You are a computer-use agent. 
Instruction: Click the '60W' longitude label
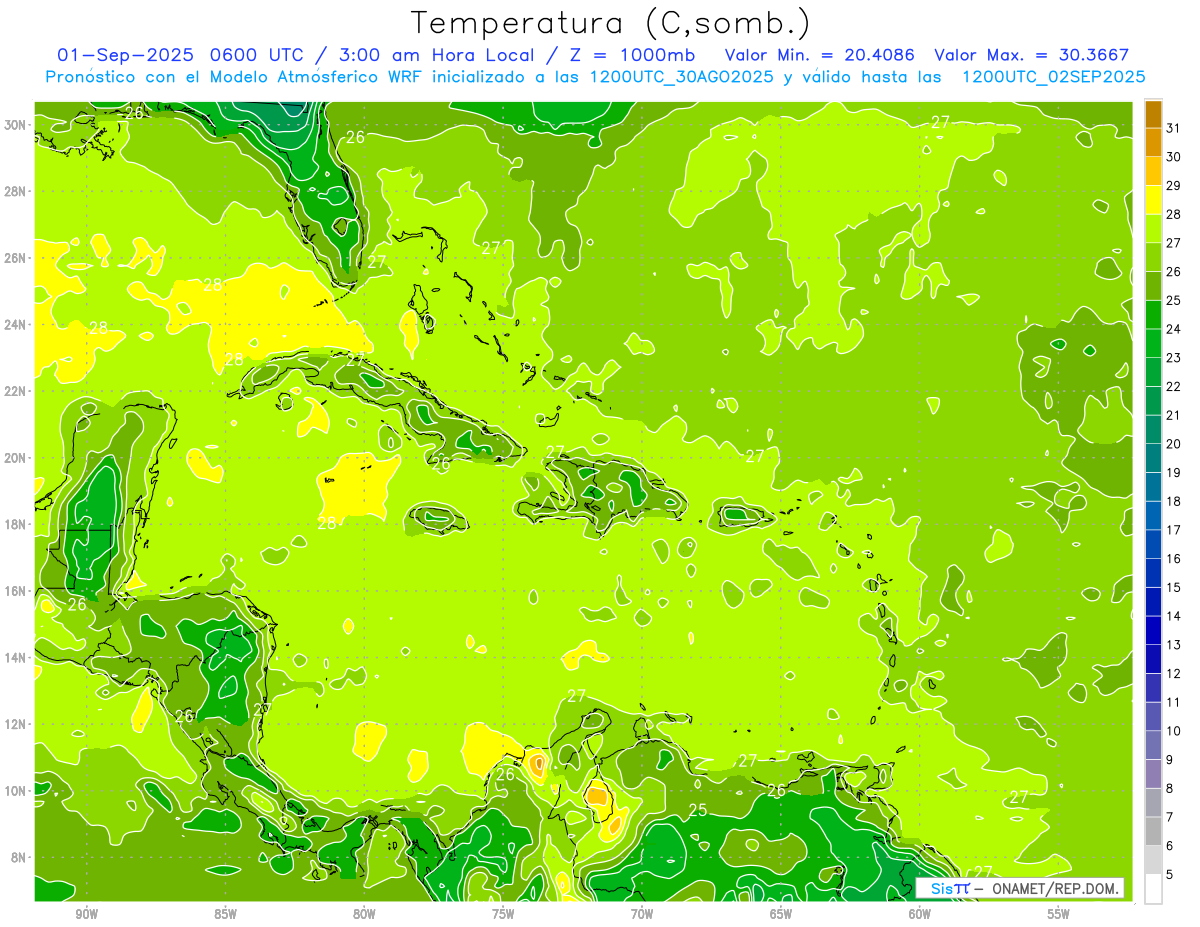(x=920, y=914)
